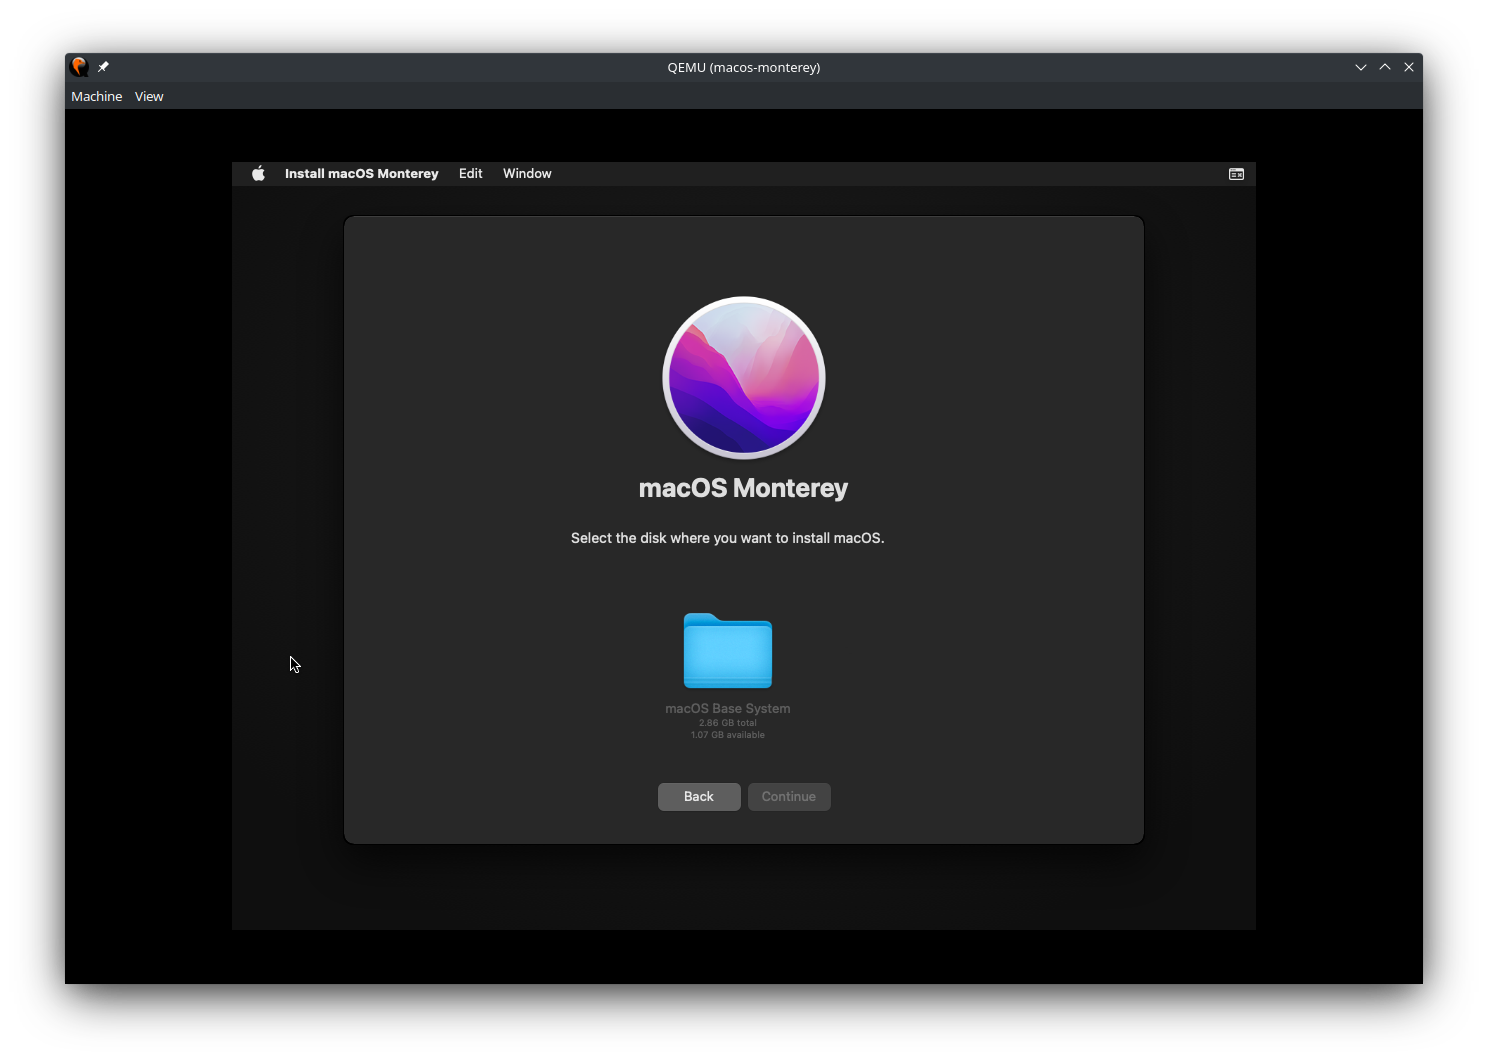Open the Edit menu
Image resolution: width=1488 pixels, height=1061 pixels.
tap(470, 173)
